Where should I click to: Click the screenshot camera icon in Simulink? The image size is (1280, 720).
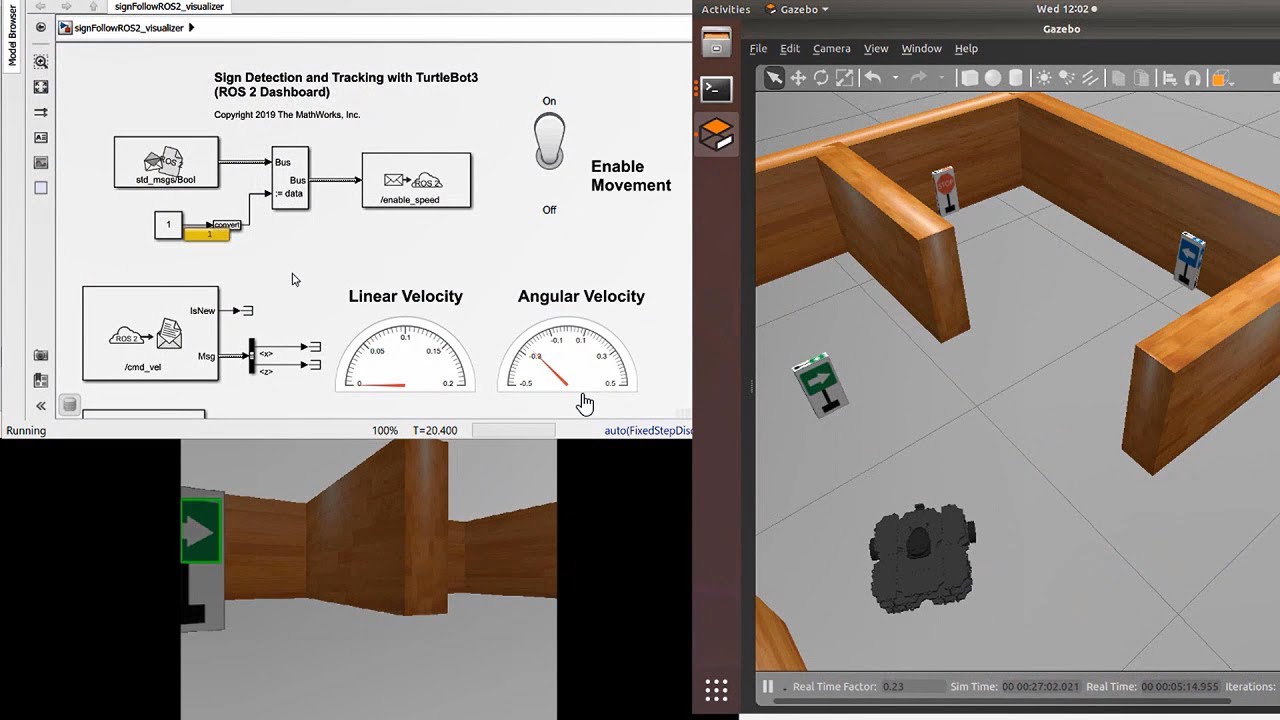41,355
